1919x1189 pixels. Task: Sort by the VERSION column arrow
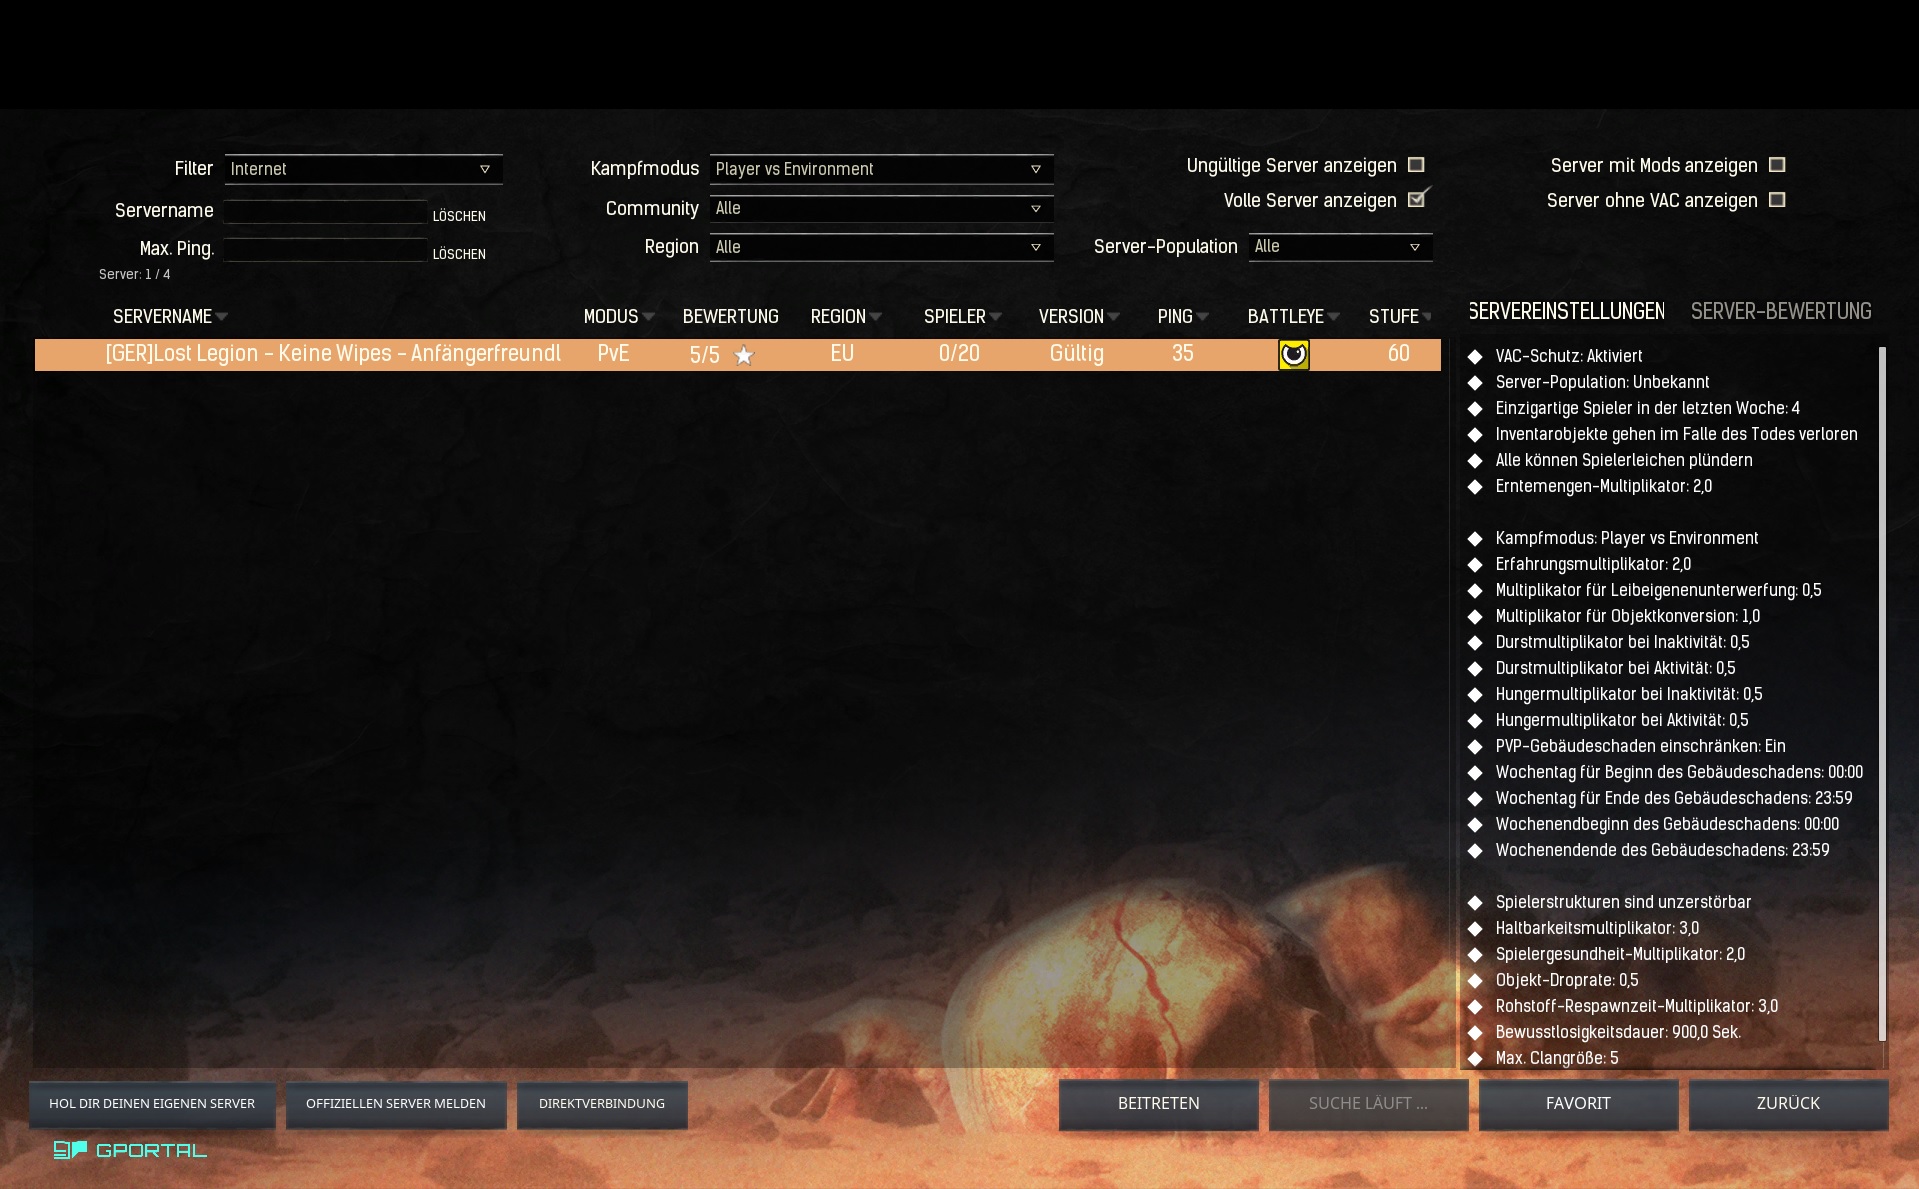pyautogui.click(x=1114, y=317)
